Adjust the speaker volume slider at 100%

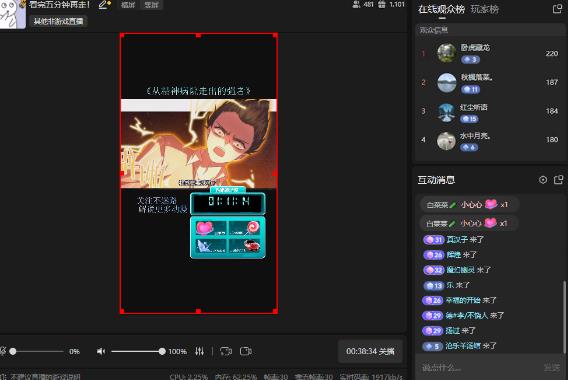click(138, 351)
